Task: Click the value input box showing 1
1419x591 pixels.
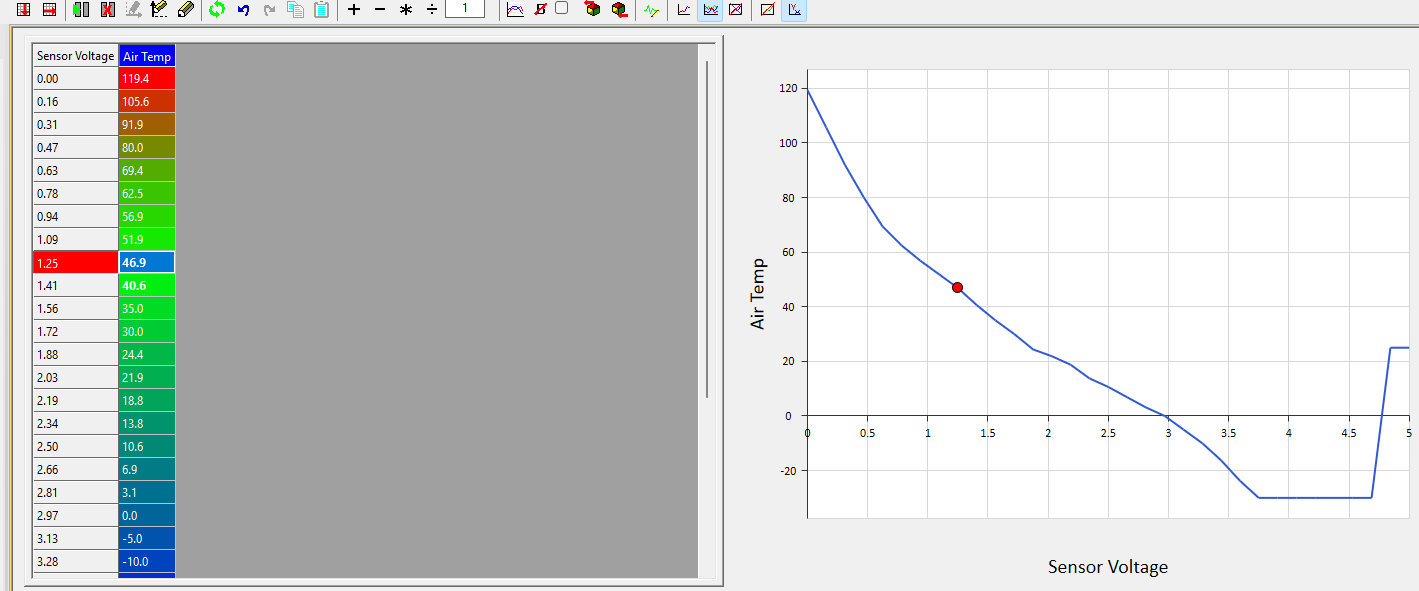Action: coord(465,9)
